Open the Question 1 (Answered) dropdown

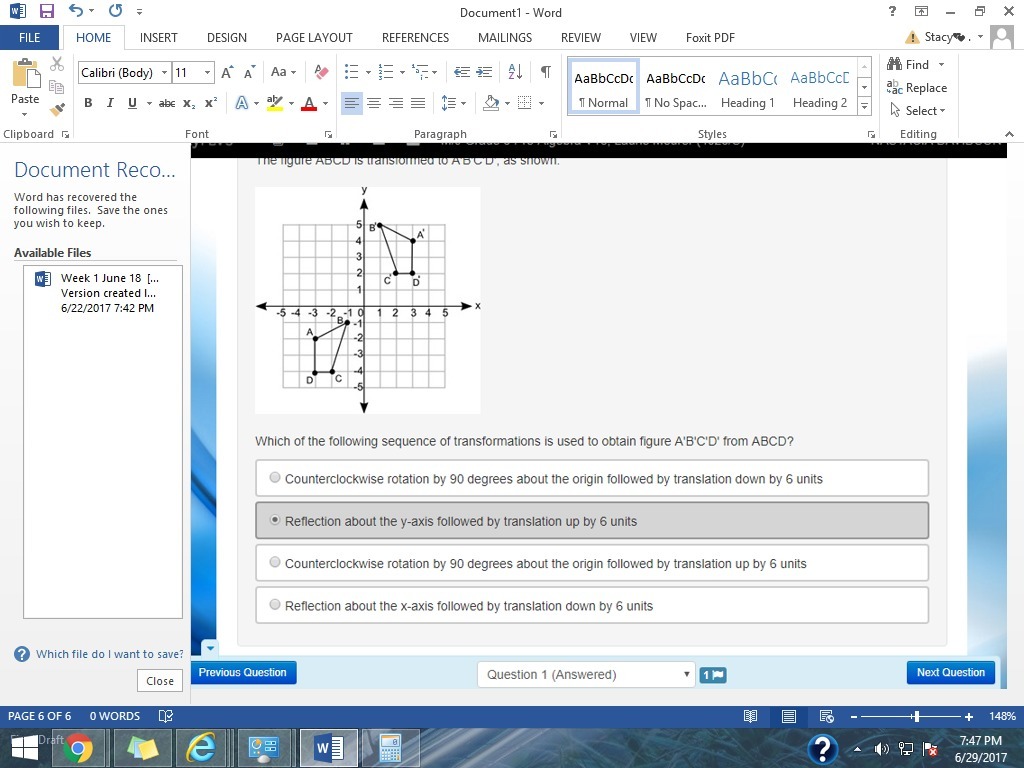[x=585, y=674]
